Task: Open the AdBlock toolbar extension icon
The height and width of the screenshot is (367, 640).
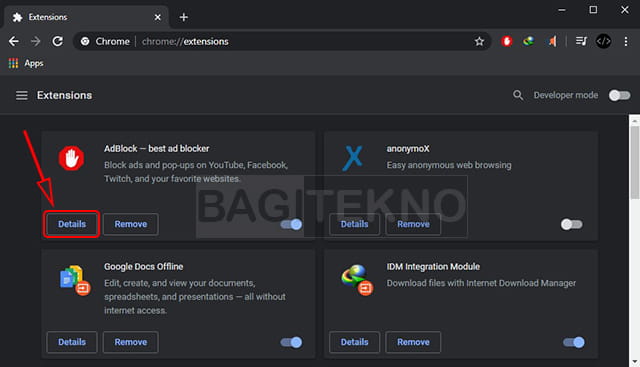Action: point(507,41)
